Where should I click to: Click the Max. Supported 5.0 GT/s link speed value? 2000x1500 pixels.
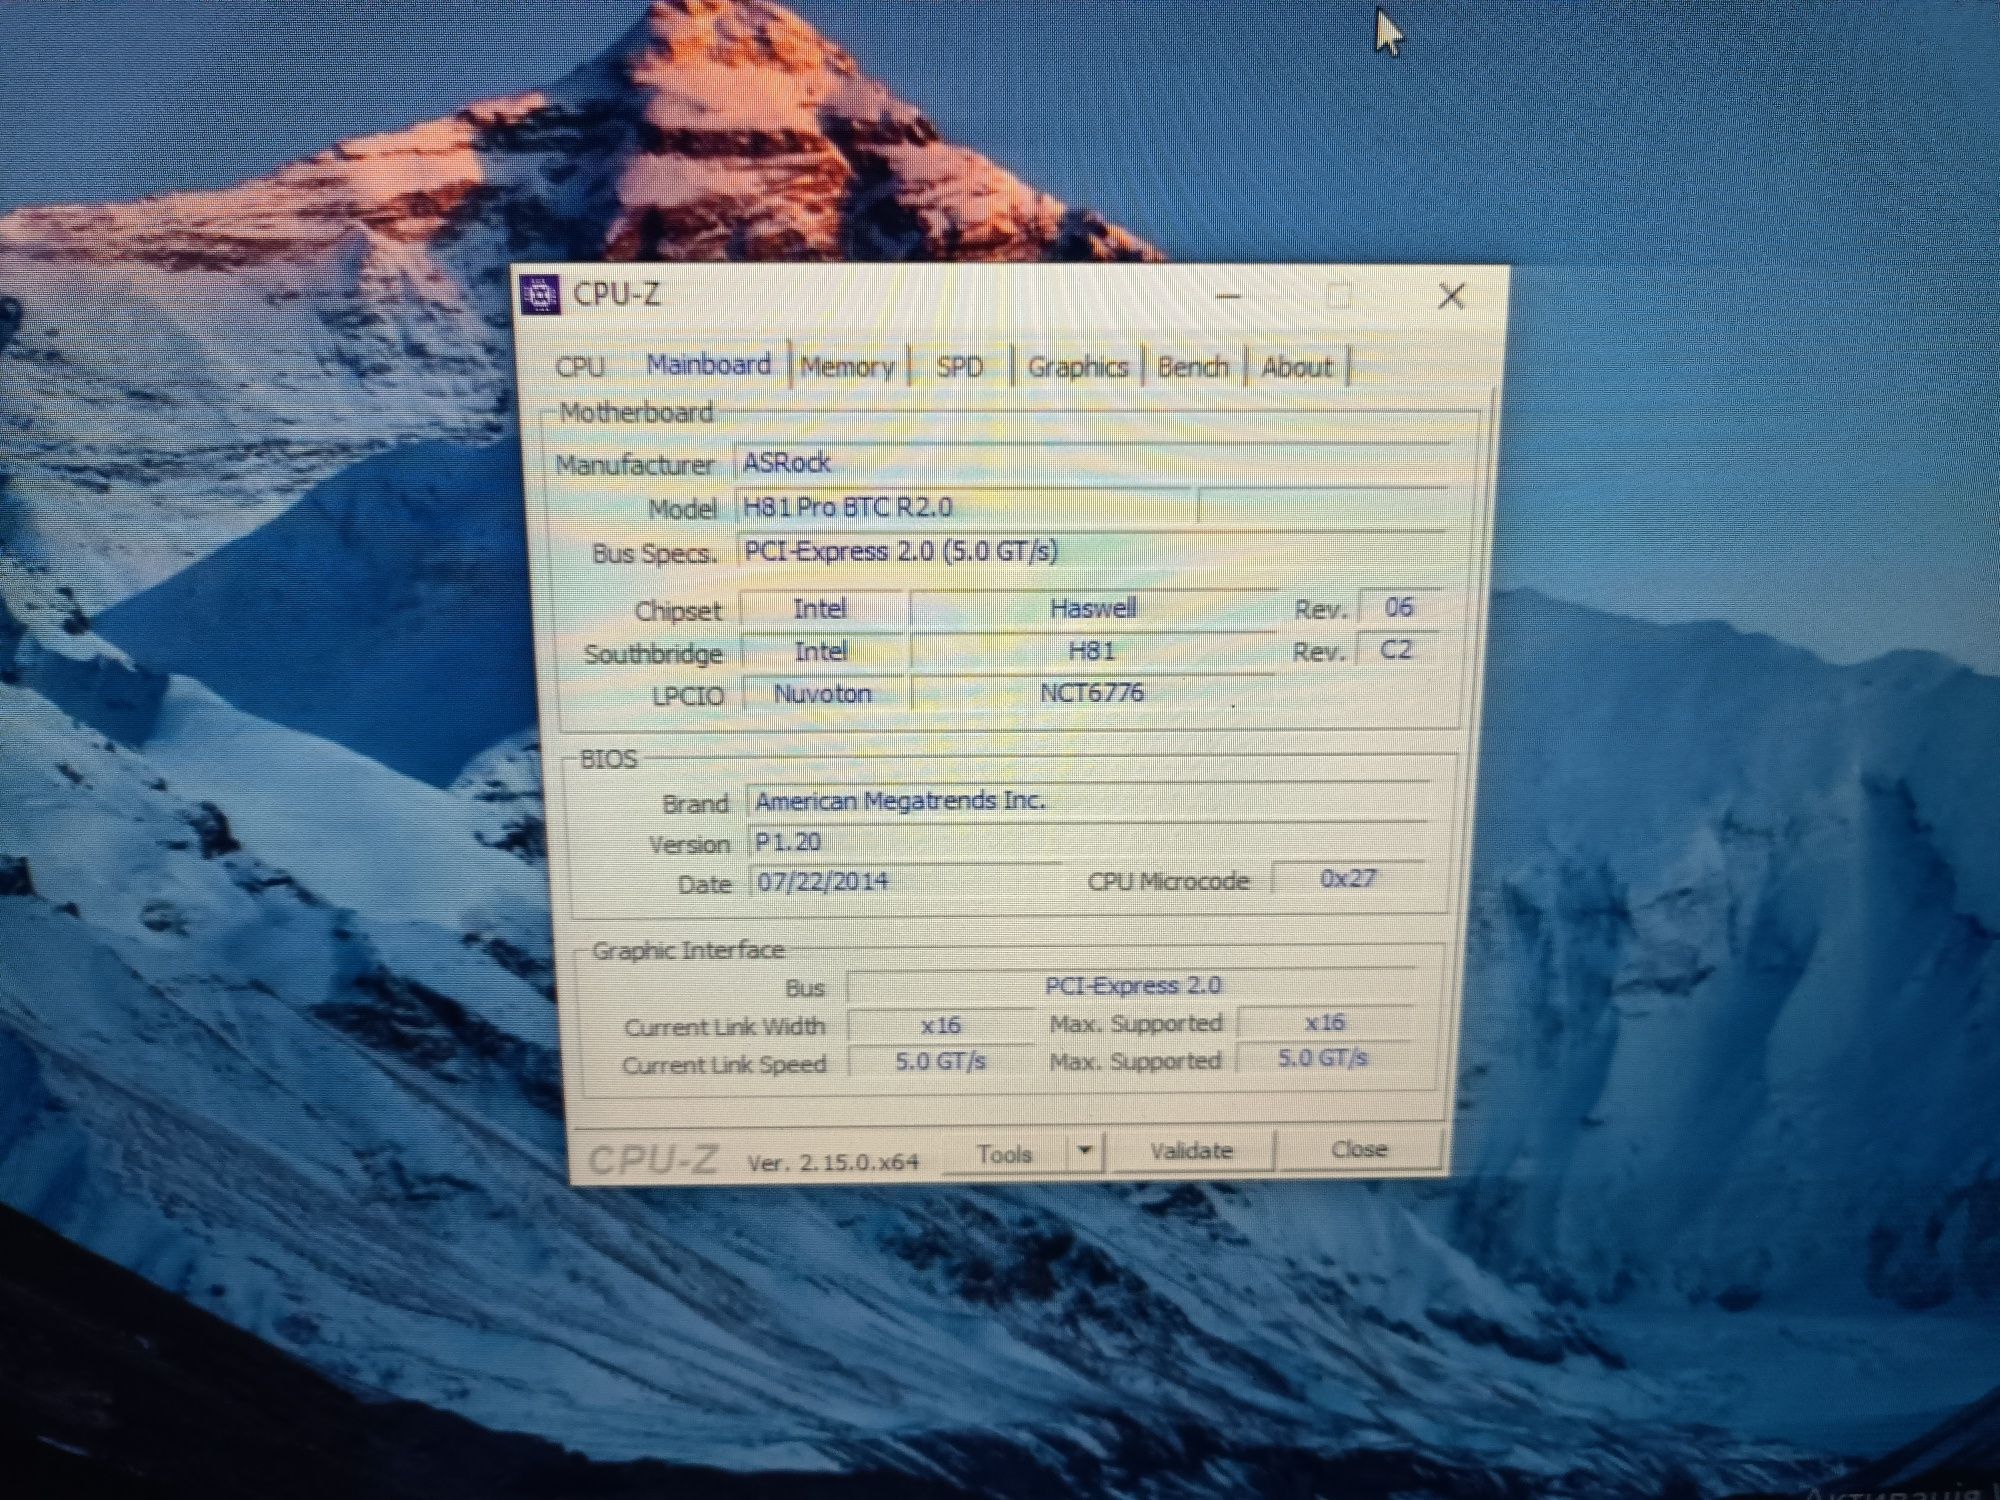tap(1323, 1058)
